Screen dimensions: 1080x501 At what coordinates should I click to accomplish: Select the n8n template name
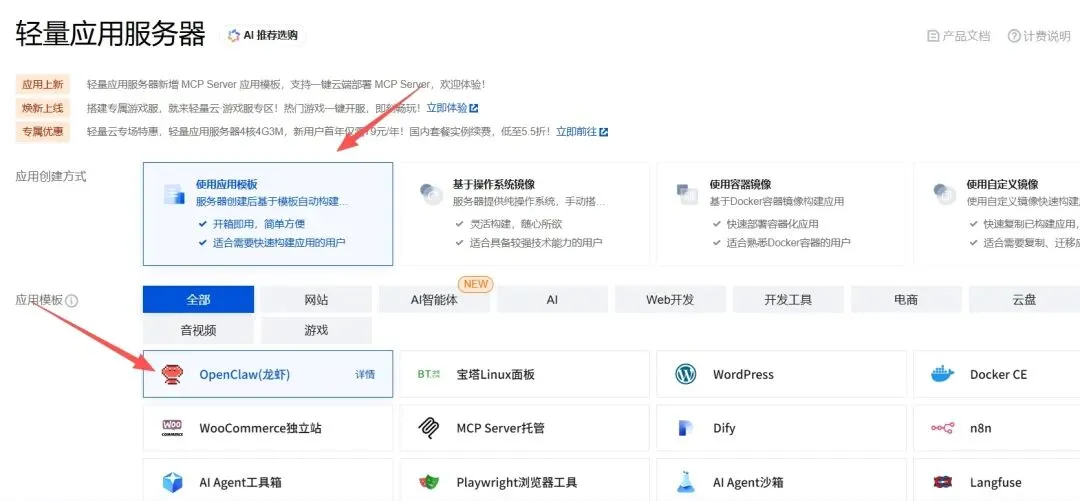981,429
